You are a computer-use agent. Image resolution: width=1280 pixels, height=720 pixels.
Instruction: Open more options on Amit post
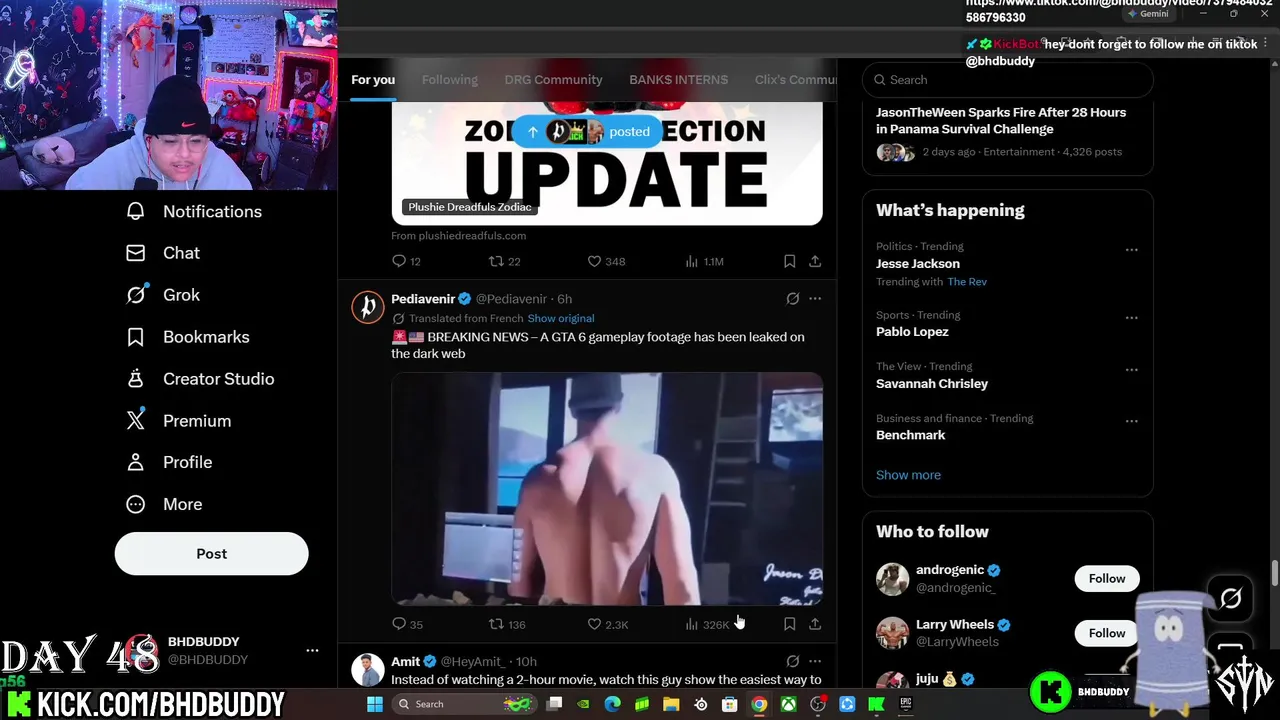[815, 661]
